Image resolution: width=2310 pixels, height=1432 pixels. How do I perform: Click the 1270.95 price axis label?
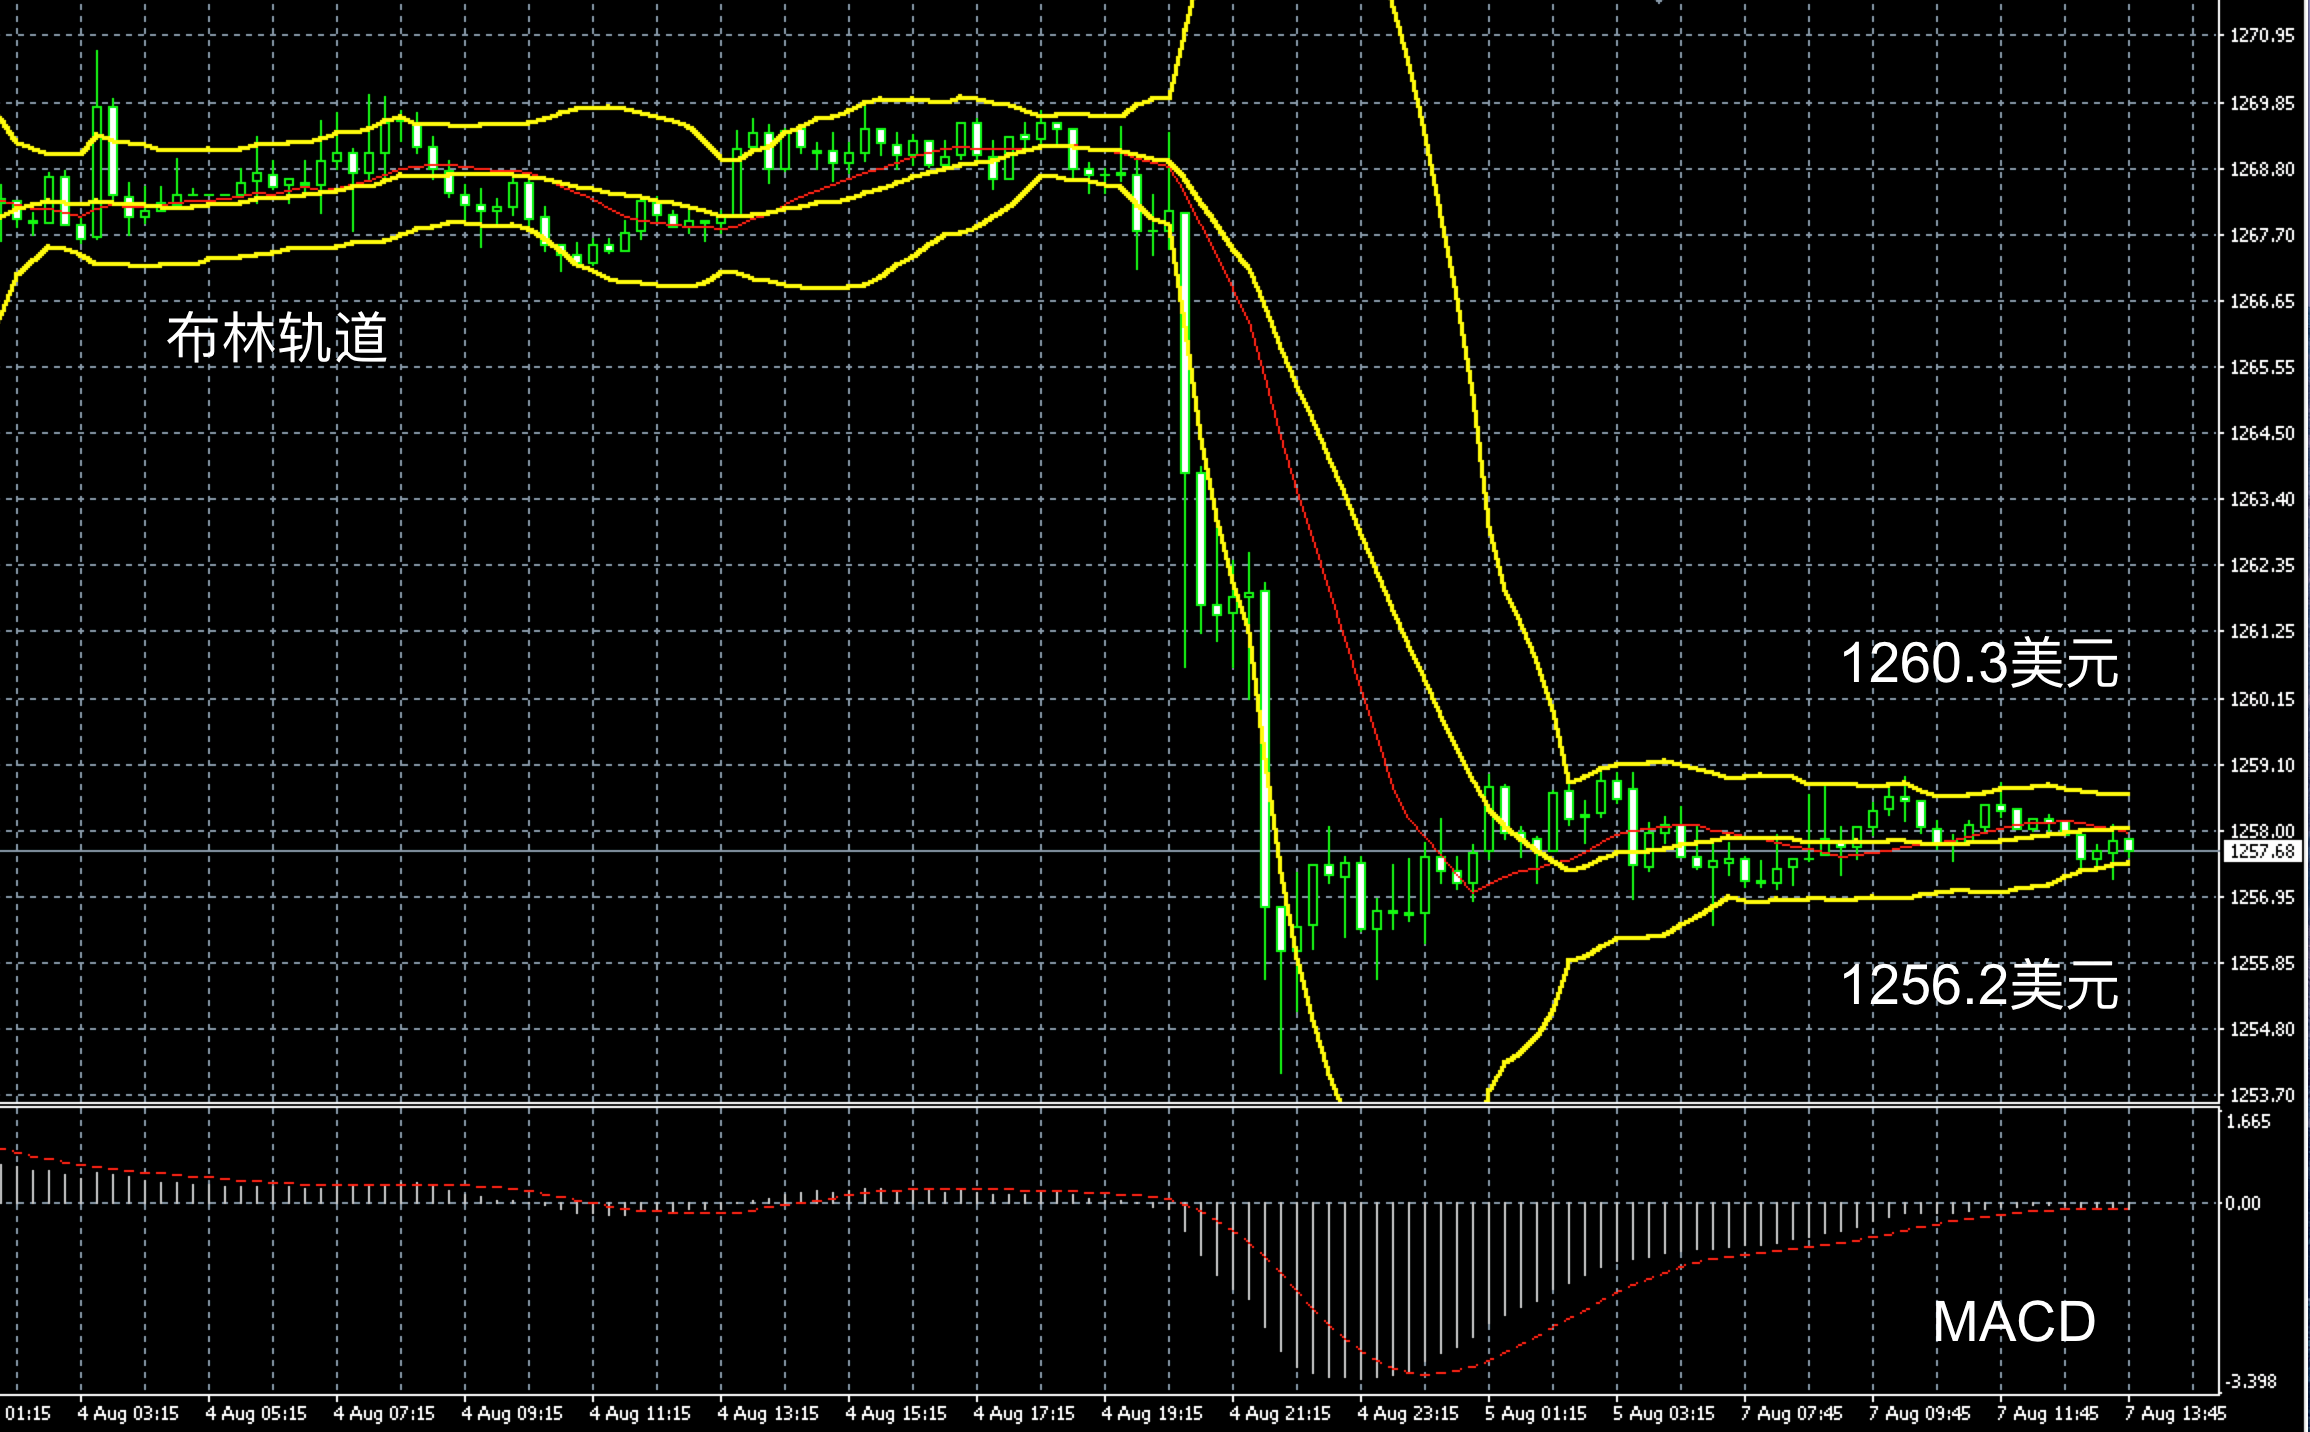(x=2262, y=36)
